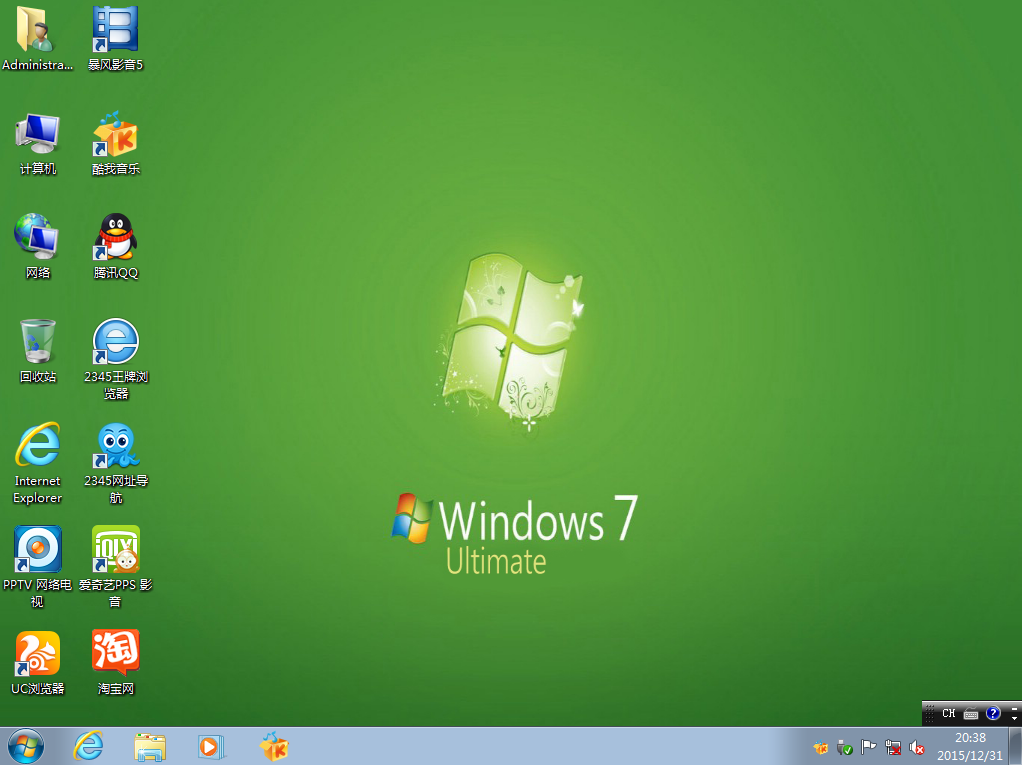Select the Internet Explorer desktop icon

click(x=37, y=463)
